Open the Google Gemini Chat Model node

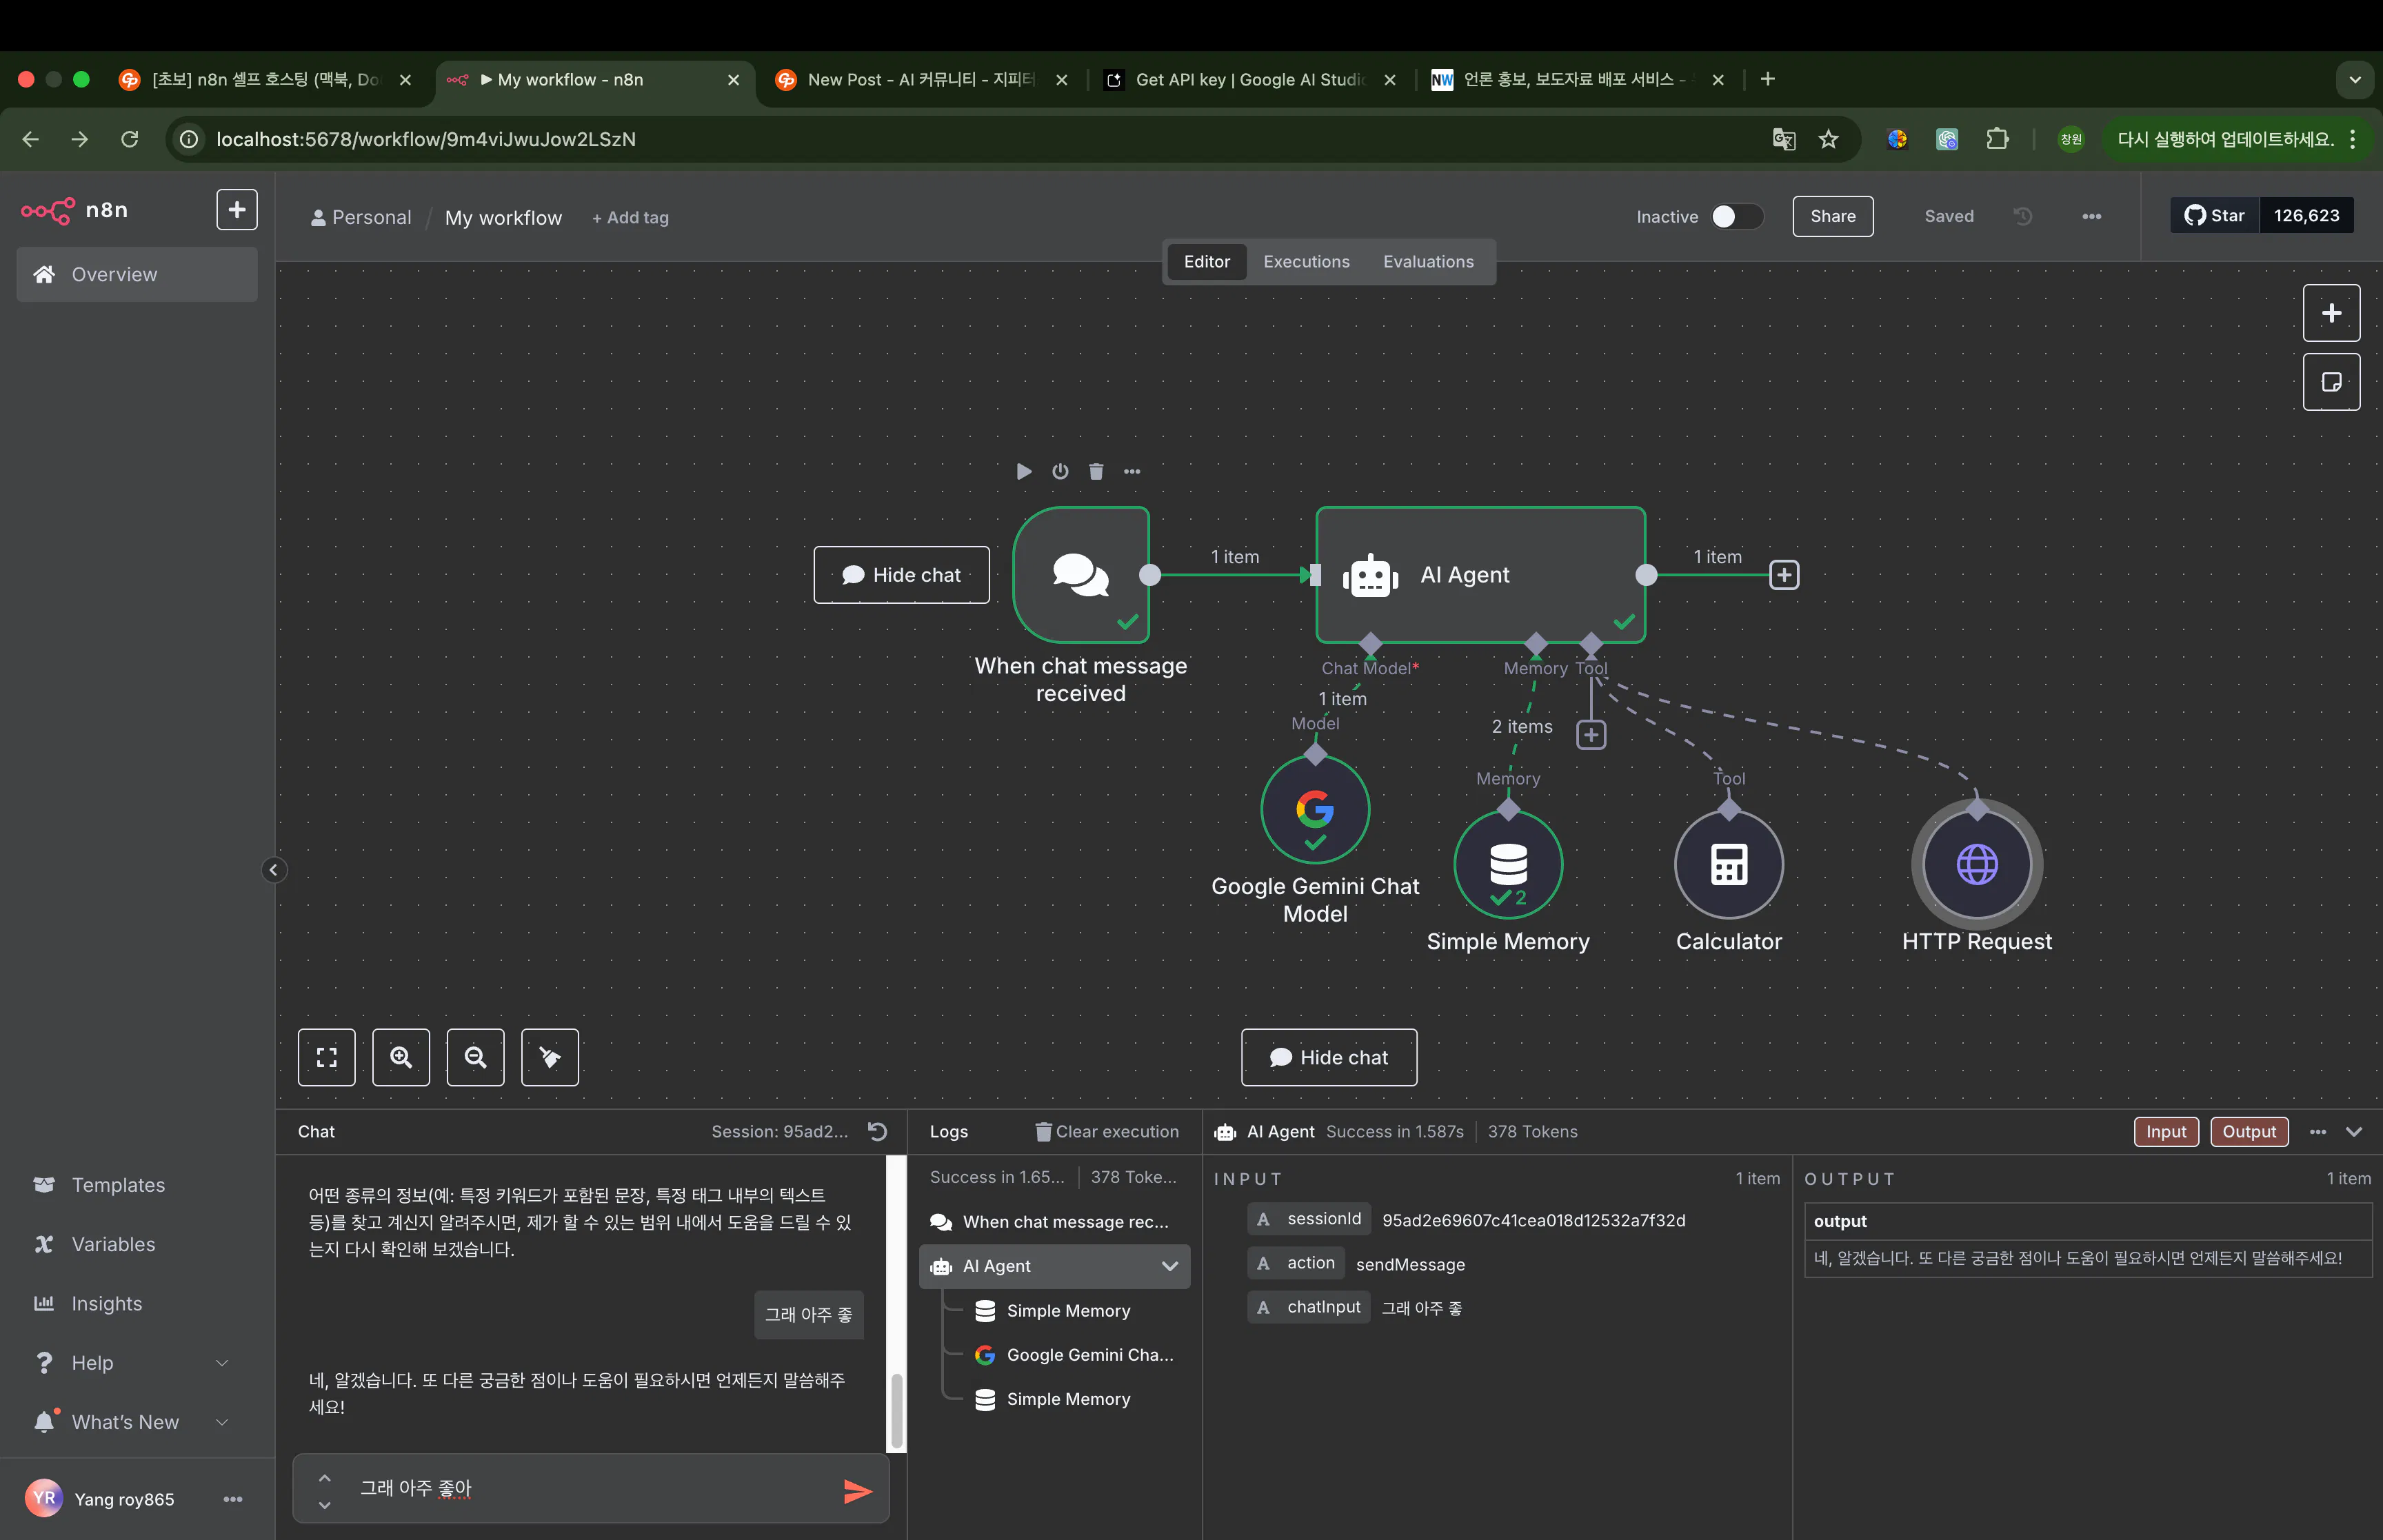1315,810
